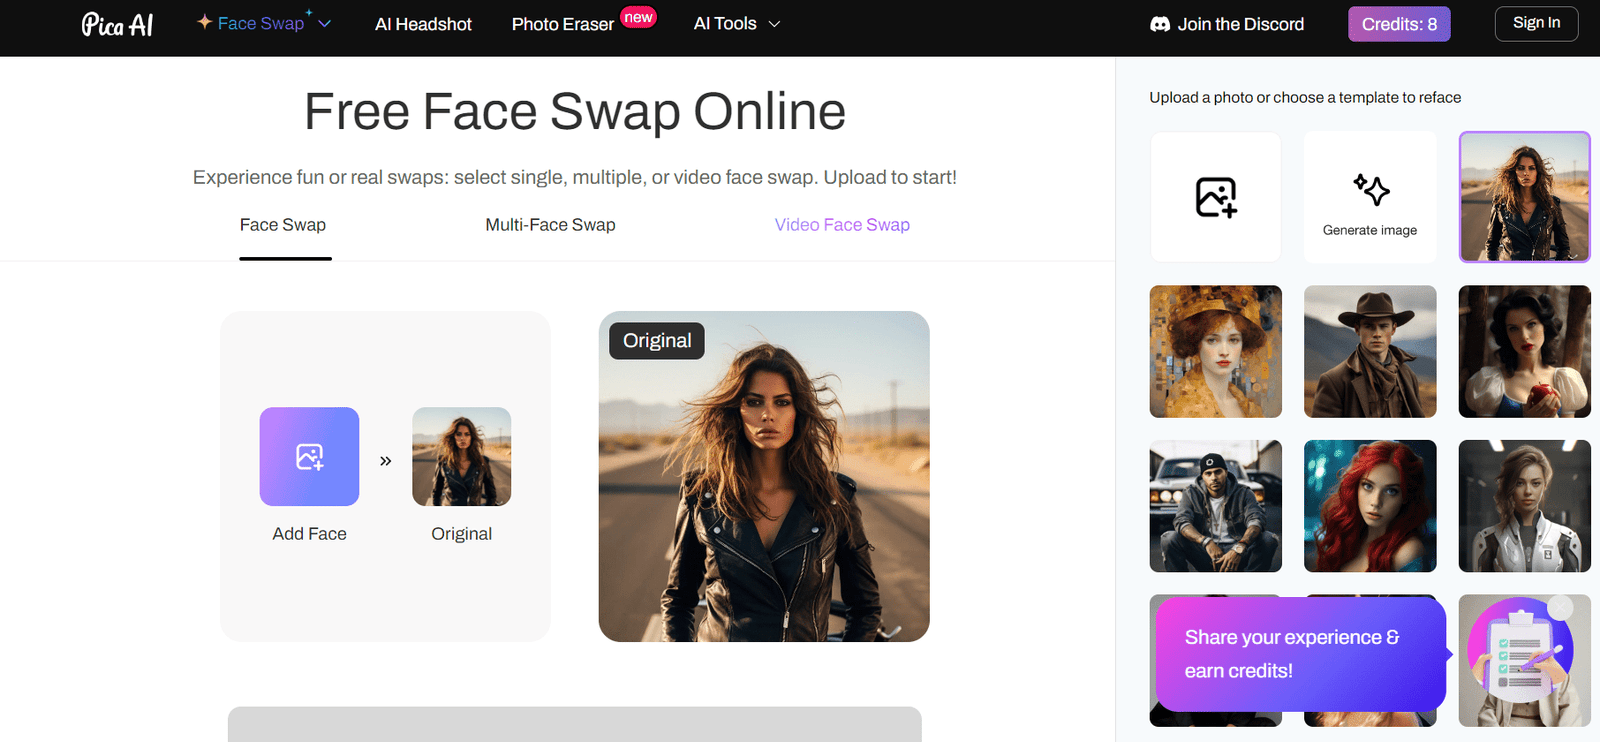Close the share experience popup
Image resolution: width=1600 pixels, height=742 pixels.
point(1560,608)
